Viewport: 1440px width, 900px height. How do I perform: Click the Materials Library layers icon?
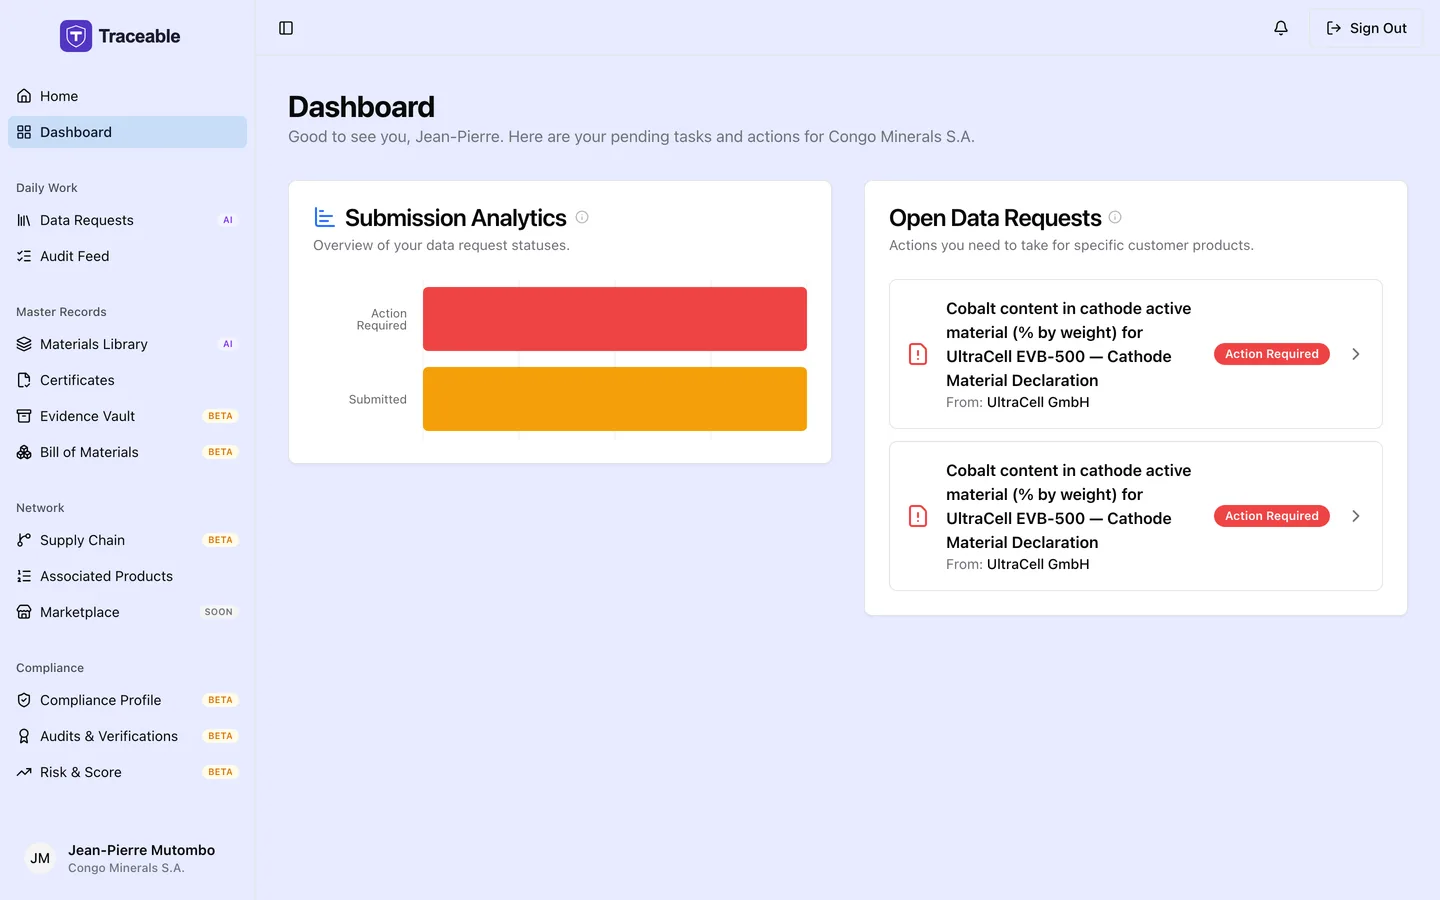point(24,344)
